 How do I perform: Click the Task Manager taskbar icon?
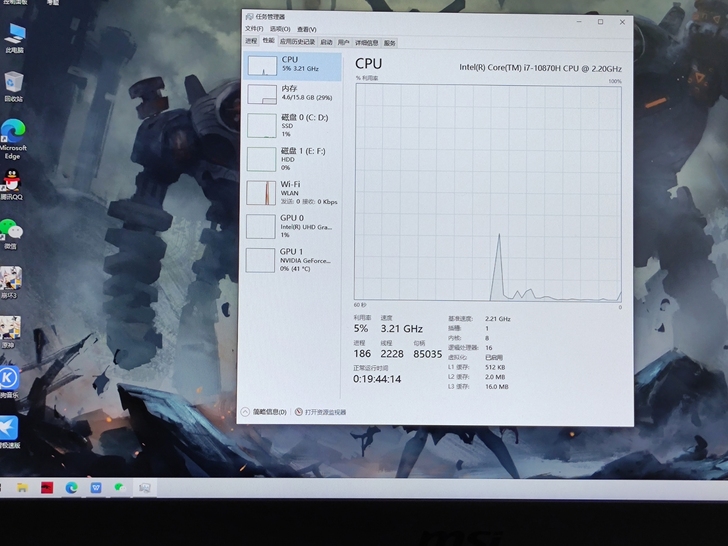[144, 488]
